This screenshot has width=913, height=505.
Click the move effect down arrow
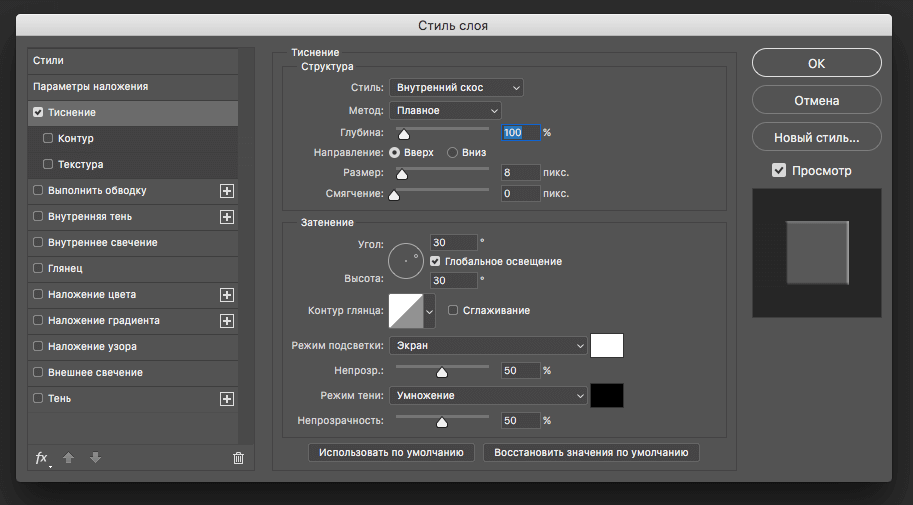pos(95,458)
